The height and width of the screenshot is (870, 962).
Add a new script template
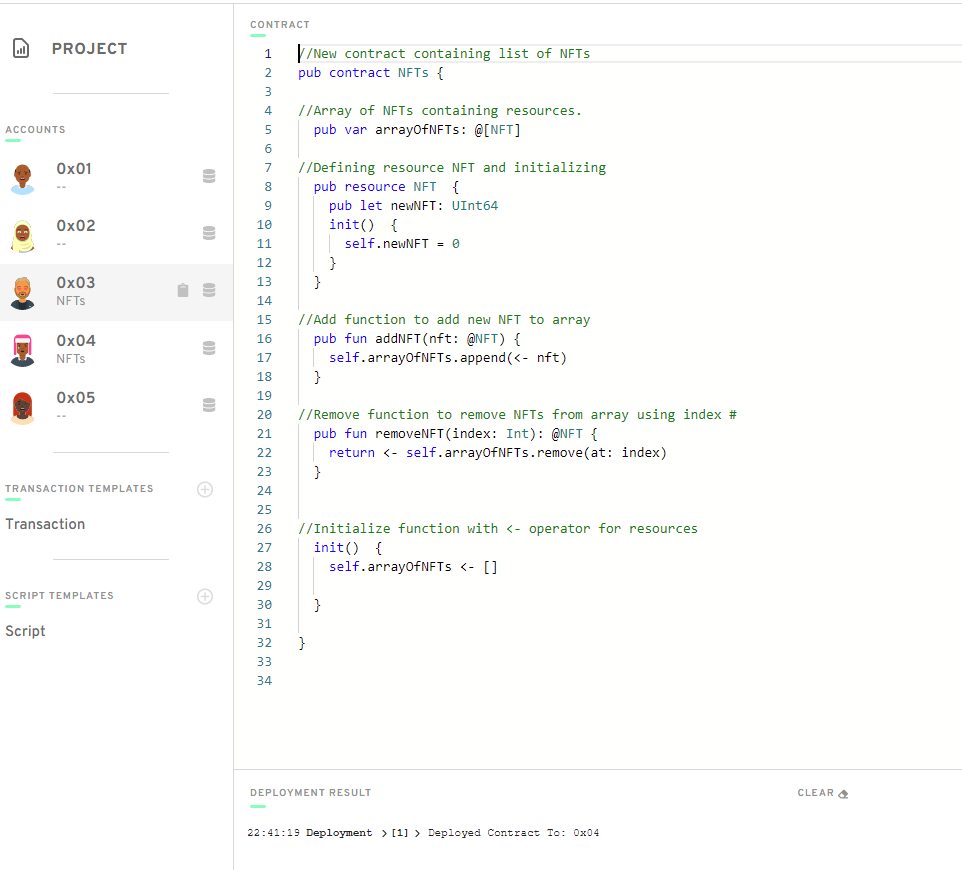205,596
